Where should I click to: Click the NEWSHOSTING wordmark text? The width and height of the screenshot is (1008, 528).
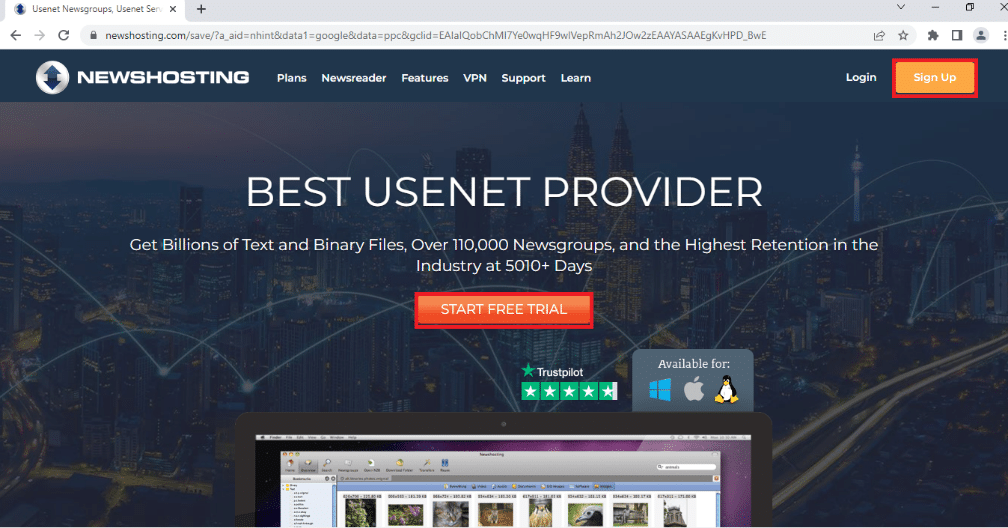point(163,78)
